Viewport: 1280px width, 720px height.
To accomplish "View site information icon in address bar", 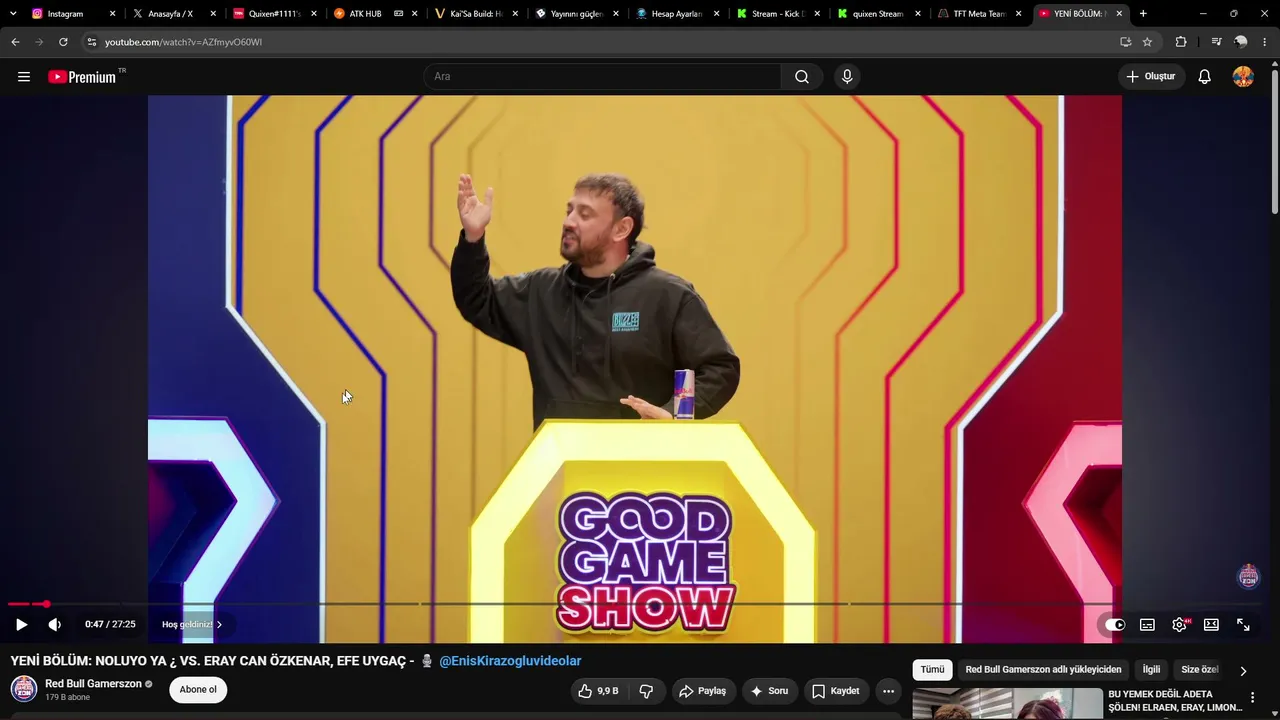I will 91,42.
